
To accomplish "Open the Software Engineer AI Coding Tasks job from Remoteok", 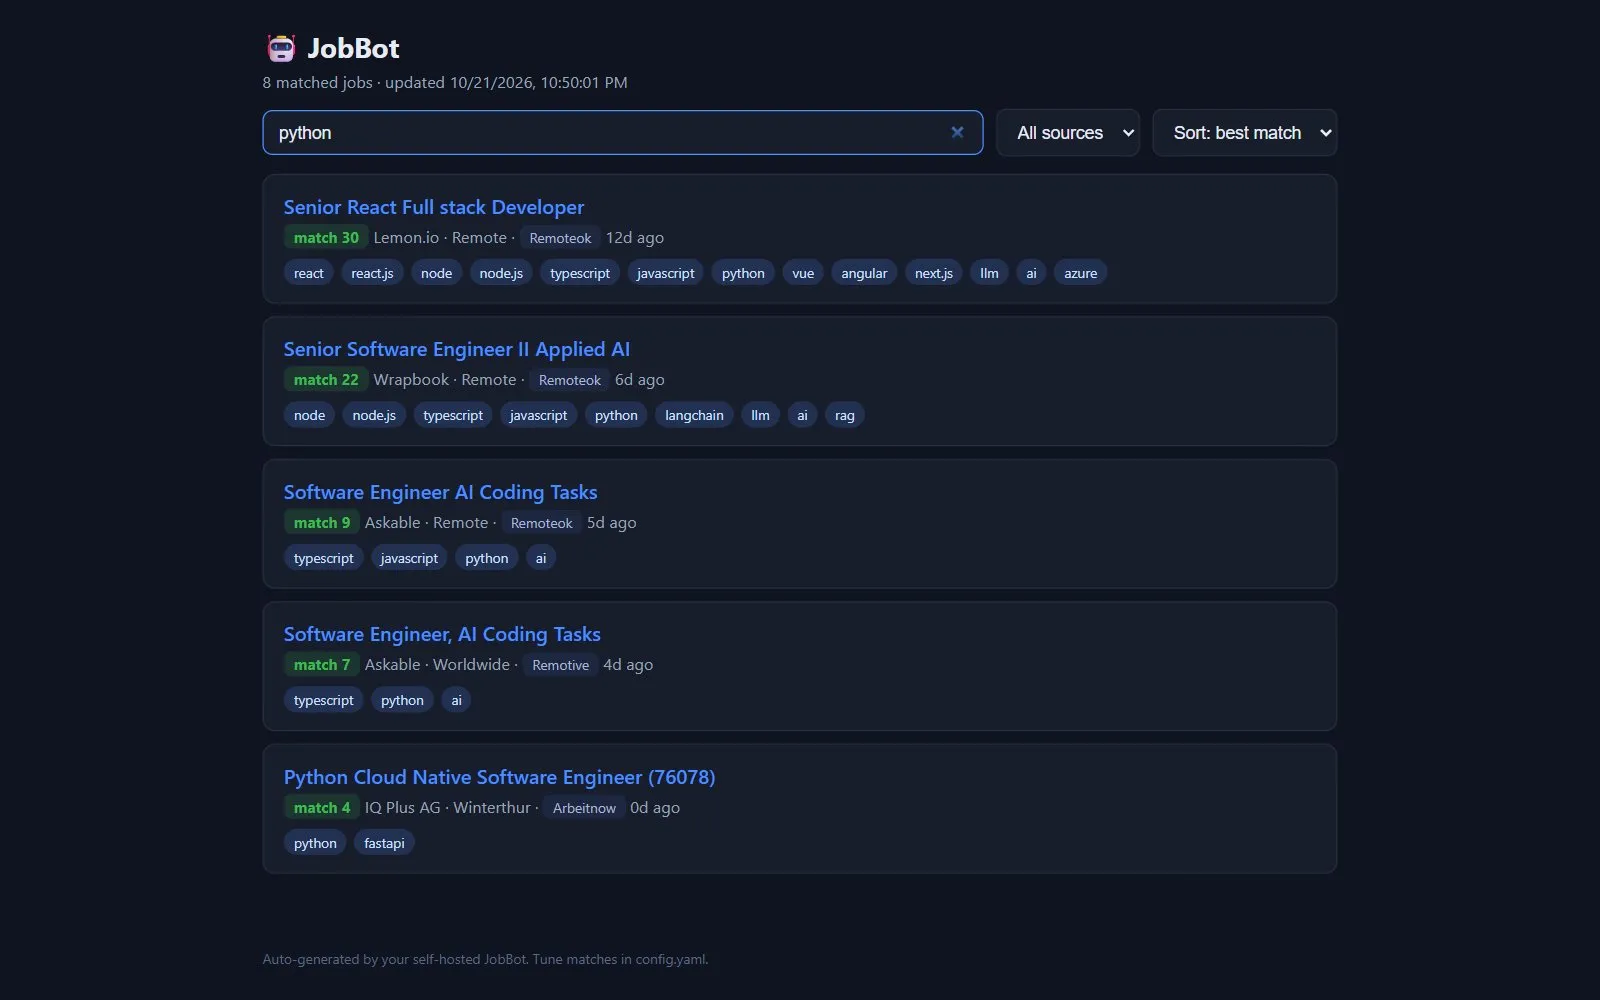I will (x=440, y=492).
